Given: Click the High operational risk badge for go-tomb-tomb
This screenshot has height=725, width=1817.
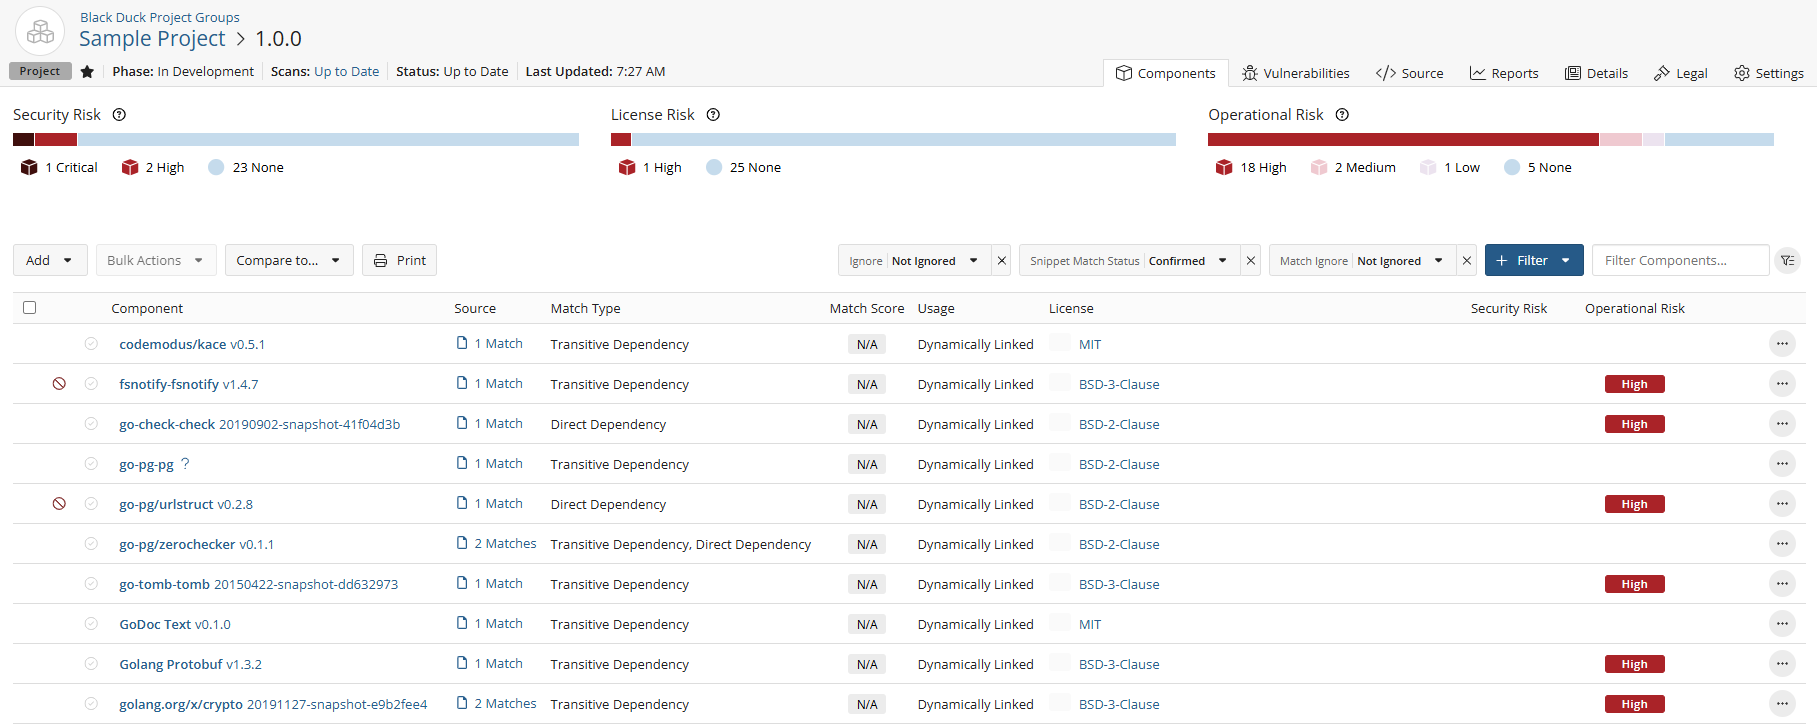Looking at the screenshot, I should tap(1634, 584).
